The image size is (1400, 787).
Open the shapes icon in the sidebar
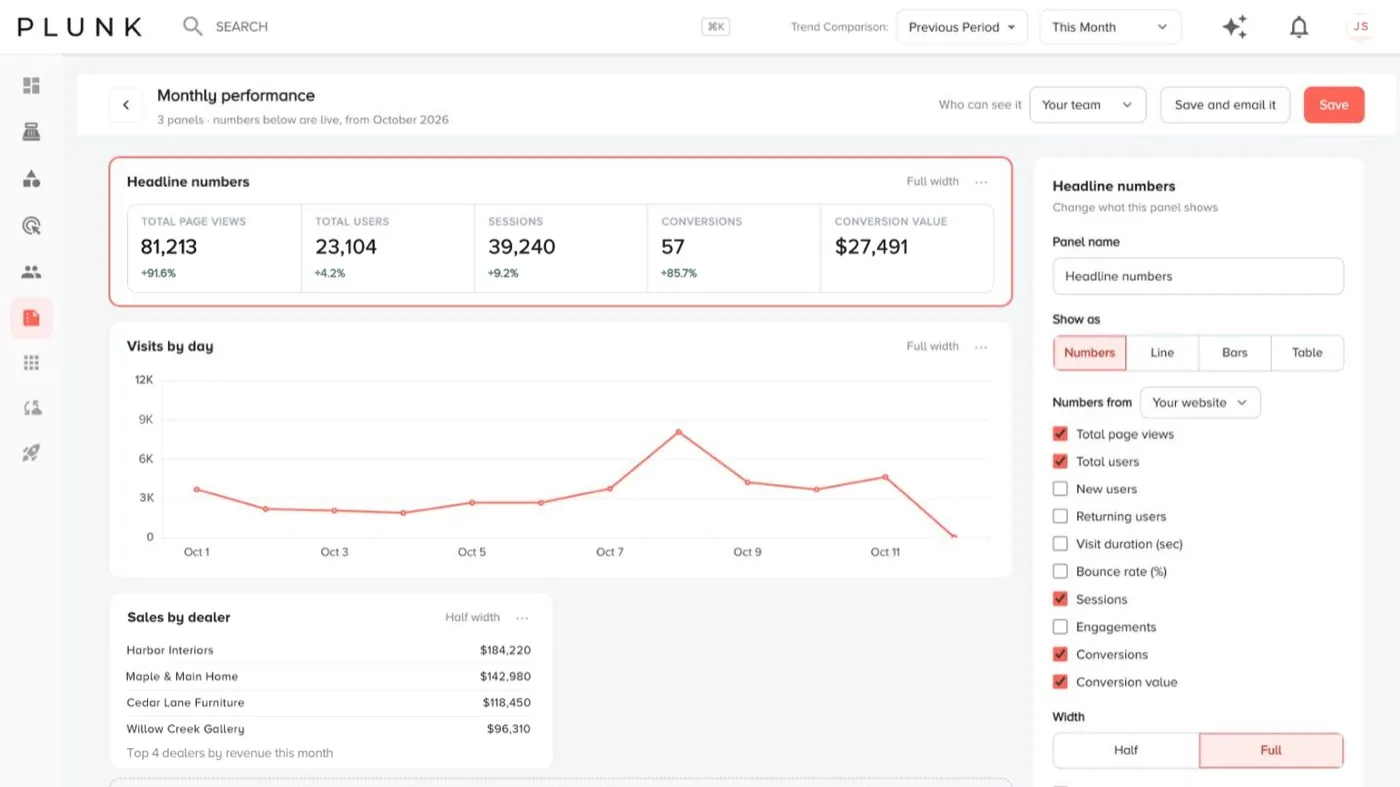click(31, 179)
